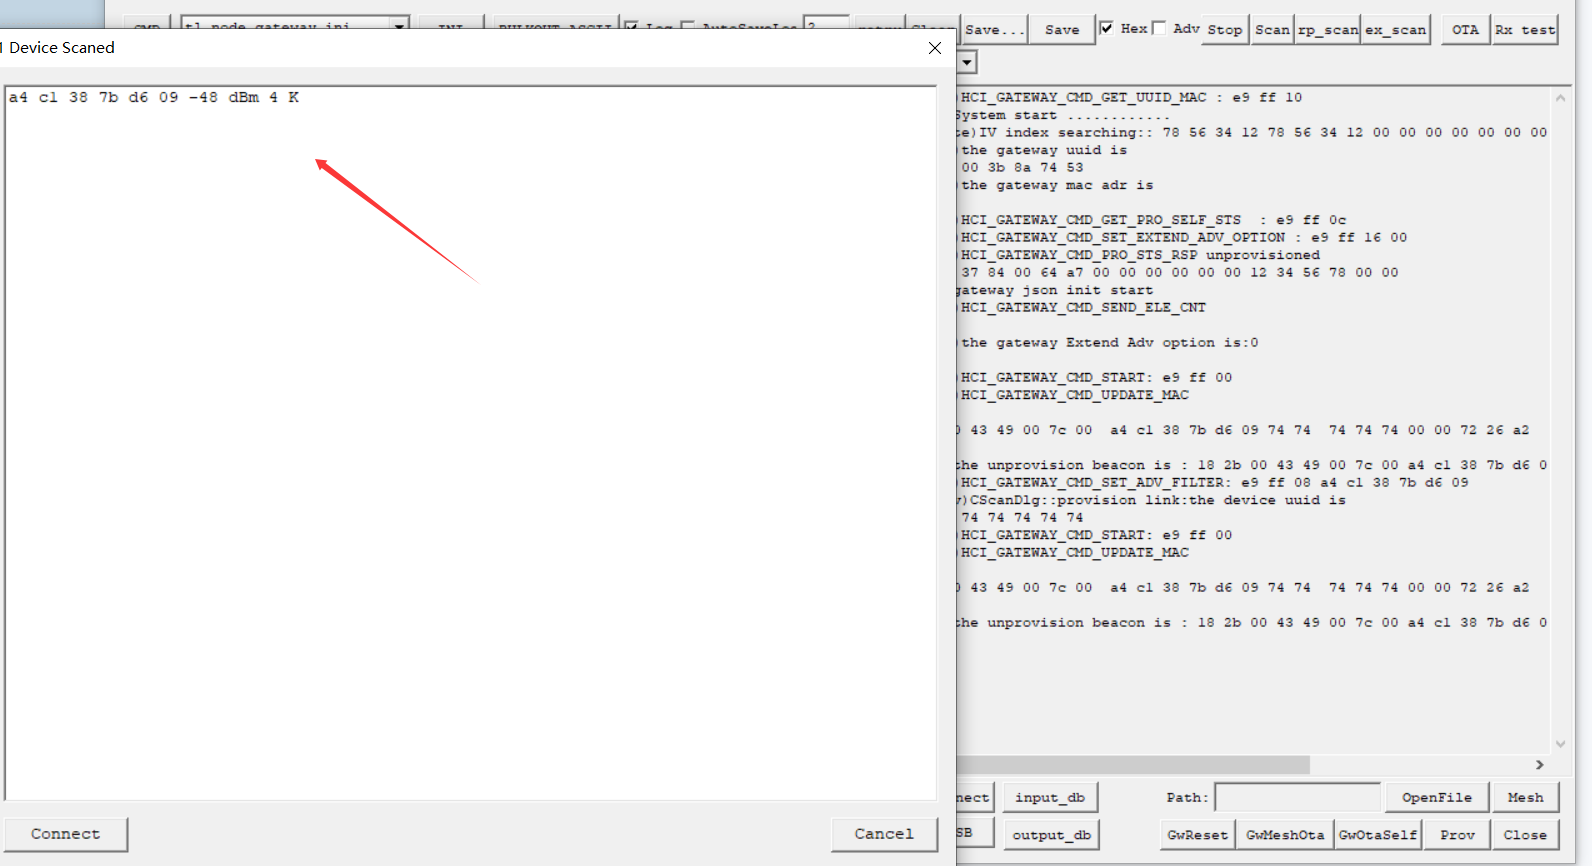This screenshot has width=1592, height=866.
Task: Click the GwReset button
Action: tap(1197, 835)
